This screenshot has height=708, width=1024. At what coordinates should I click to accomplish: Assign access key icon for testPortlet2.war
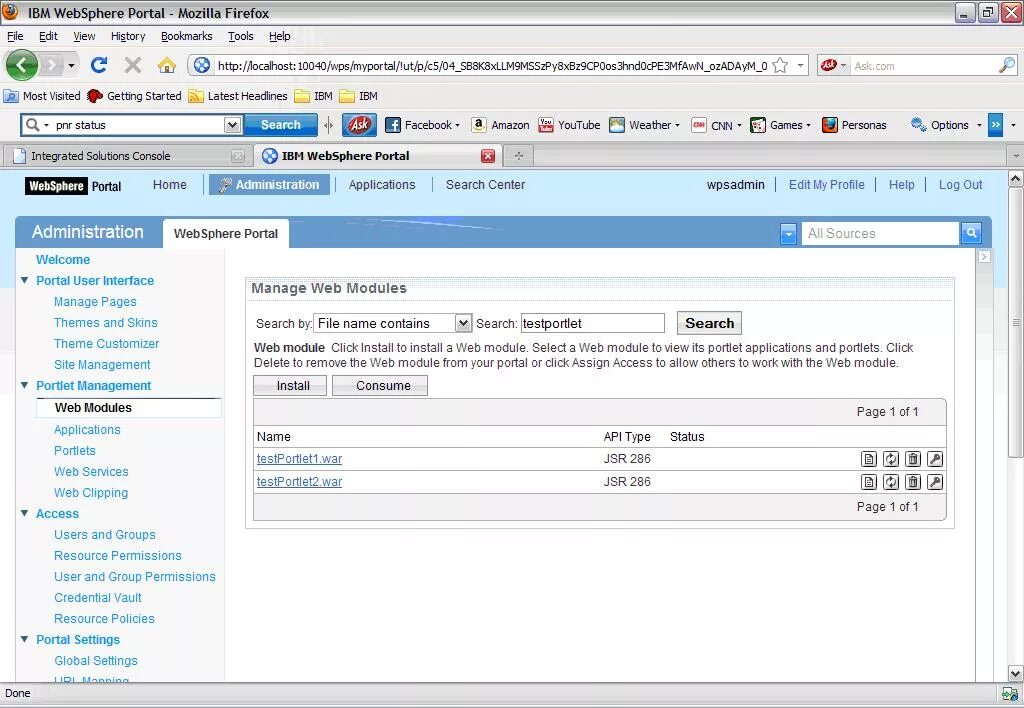(x=935, y=482)
